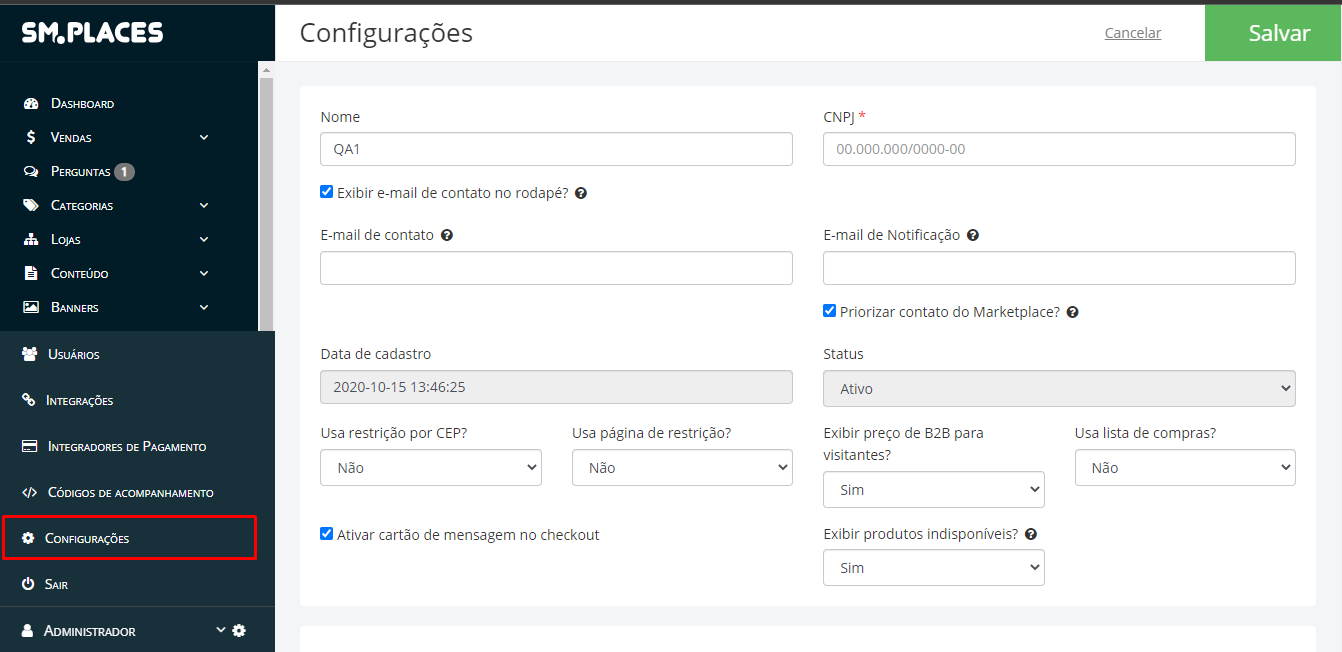Click the Cancelar link
1342x652 pixels.
tap(1133, 33)
